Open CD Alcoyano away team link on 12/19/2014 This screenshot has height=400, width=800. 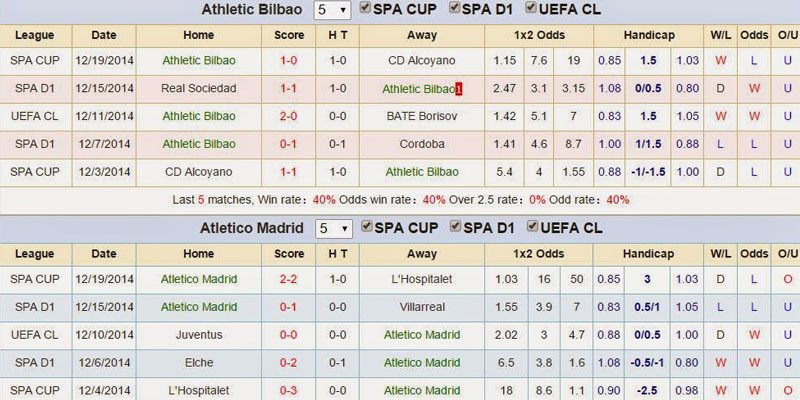click(421, 60)
